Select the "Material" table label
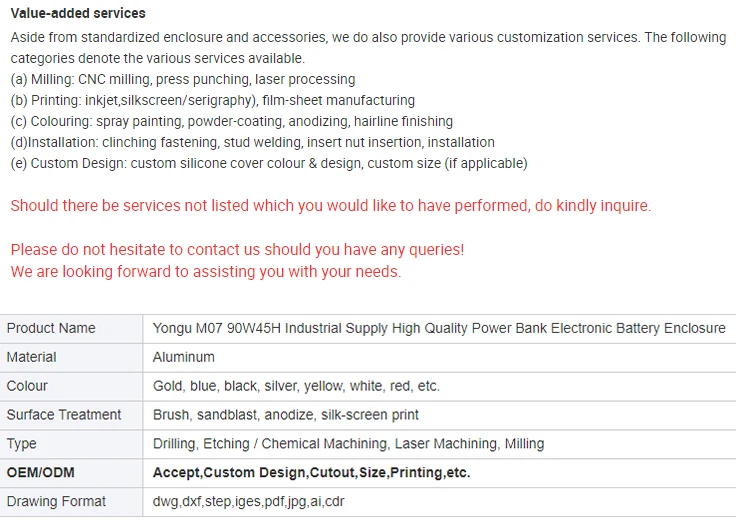 [x=32, y=357]
